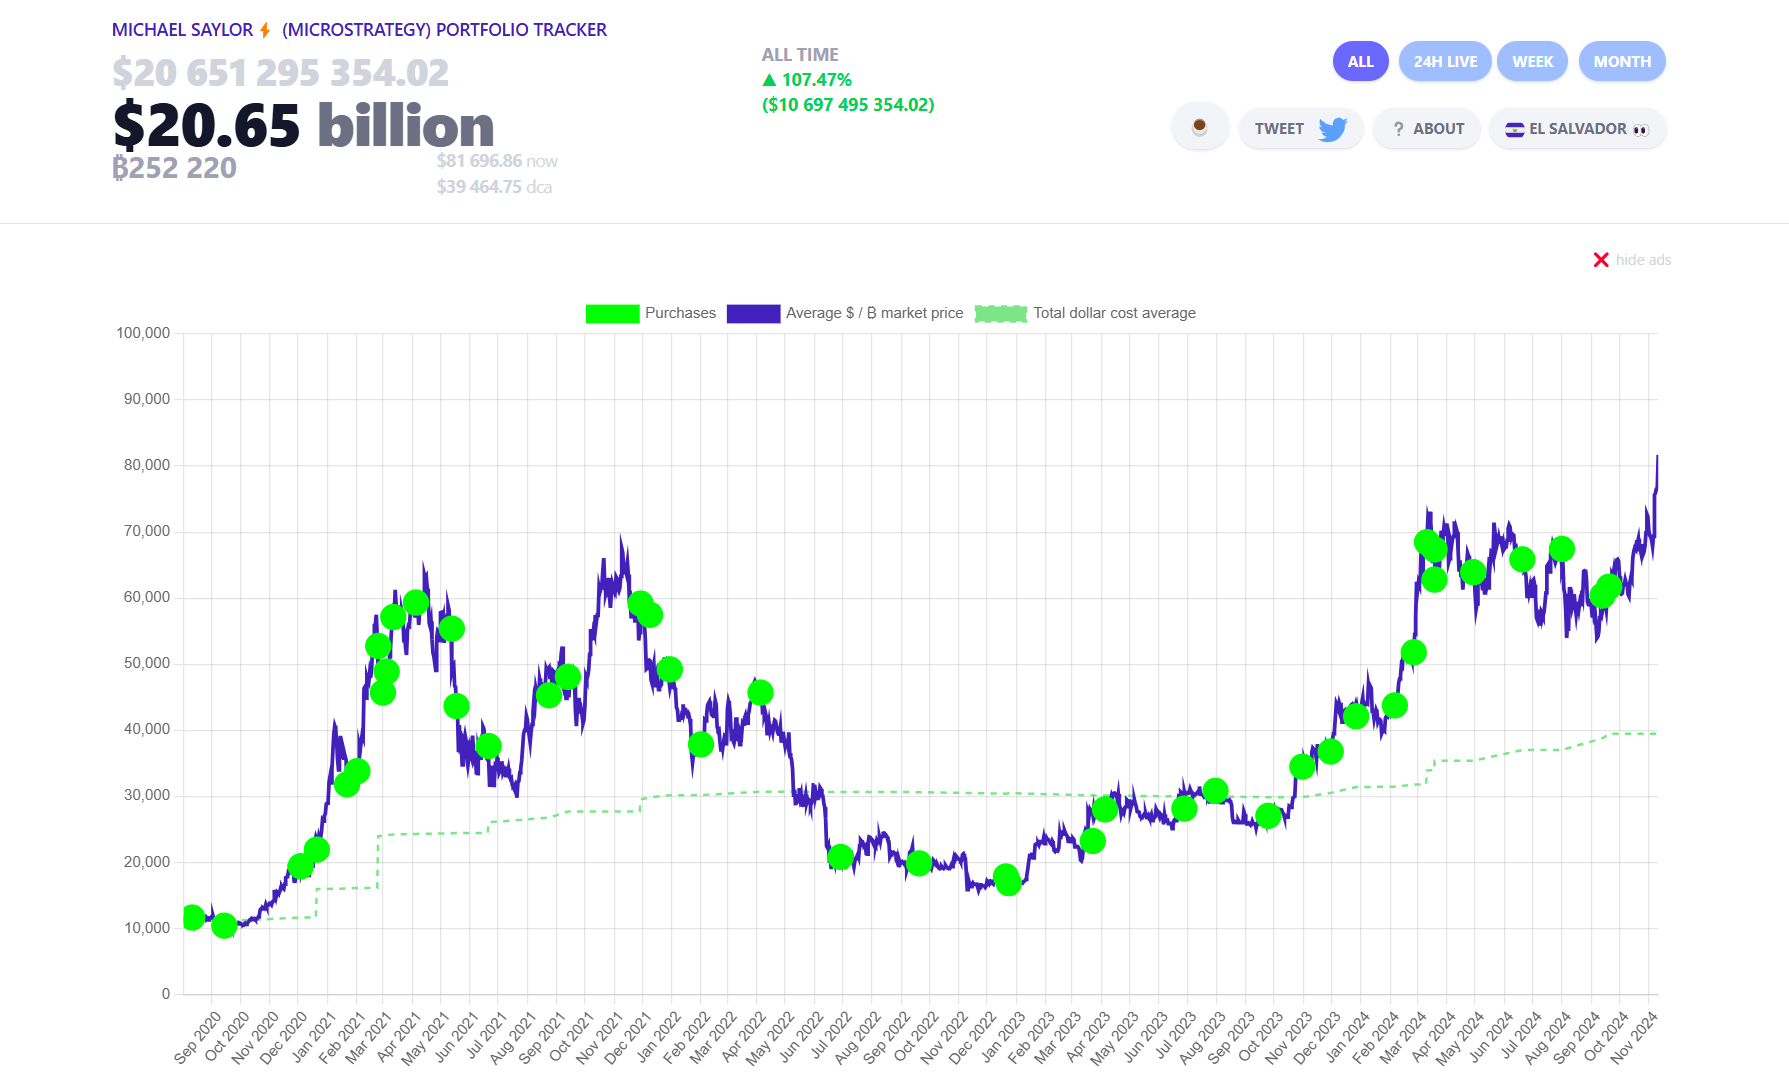Viewport: 1789px width, 1072px height.
Task: Toggle the Purchases legend series
Action: coord(651,313)
